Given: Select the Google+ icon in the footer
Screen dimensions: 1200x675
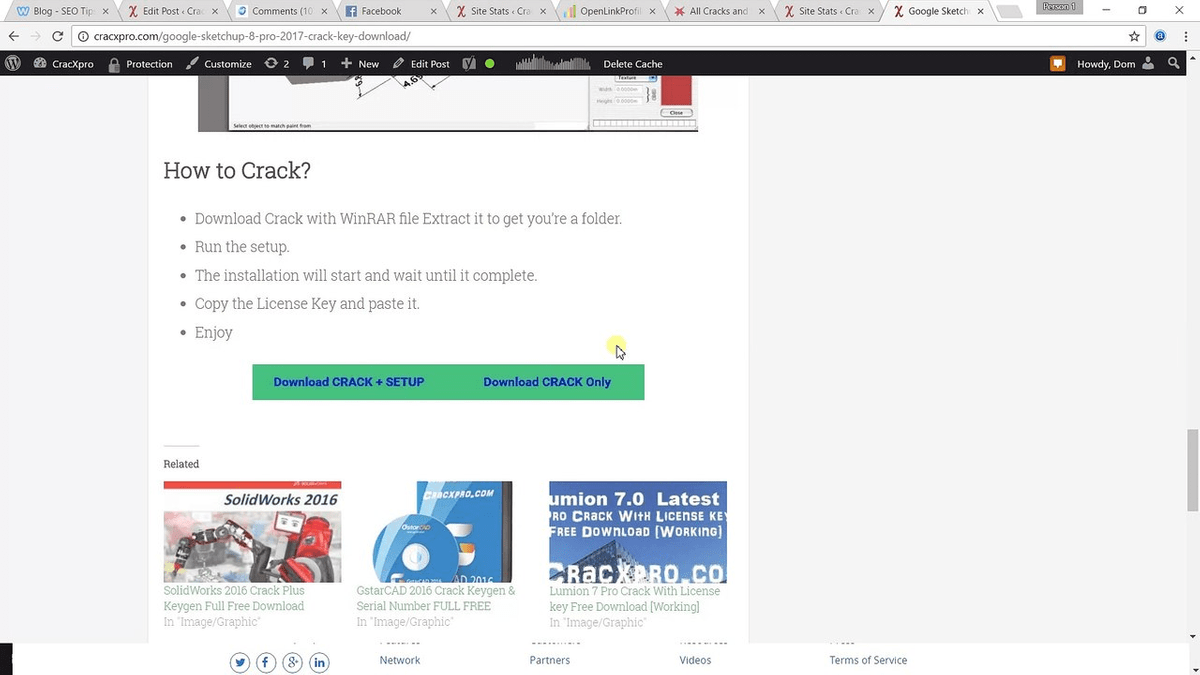Looking at the screenshot, I should point(292,662).
